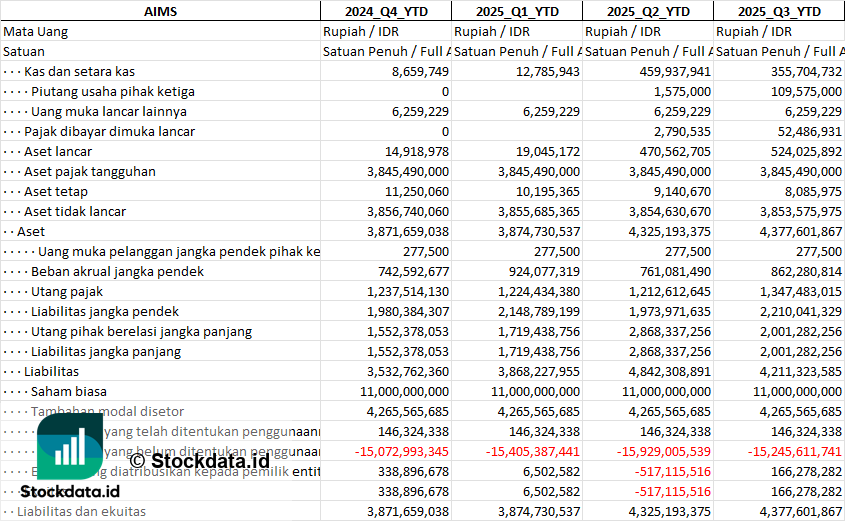This screenshot has width=845, height=521.
Task: Select the Aset pajak tangguhan row label
Action: [90, 171]
